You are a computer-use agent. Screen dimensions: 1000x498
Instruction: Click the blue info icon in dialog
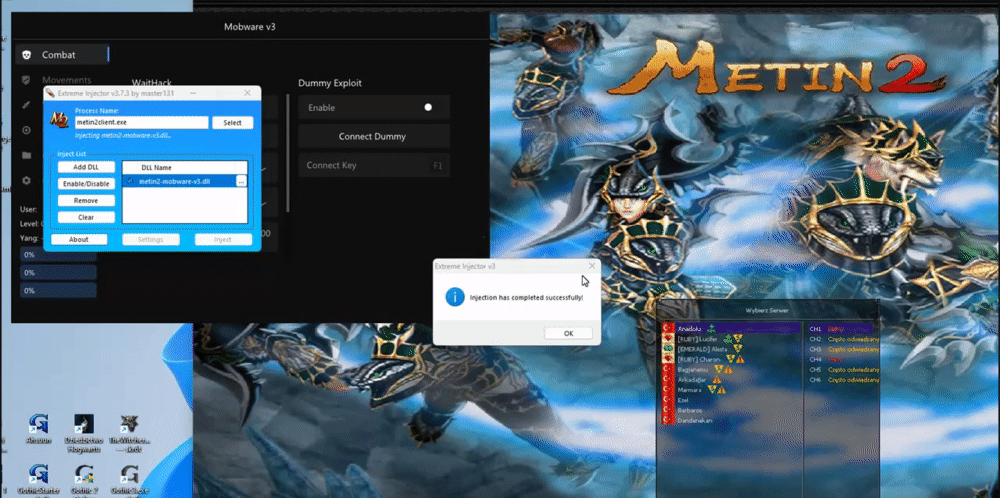click(x=455, y=297)
